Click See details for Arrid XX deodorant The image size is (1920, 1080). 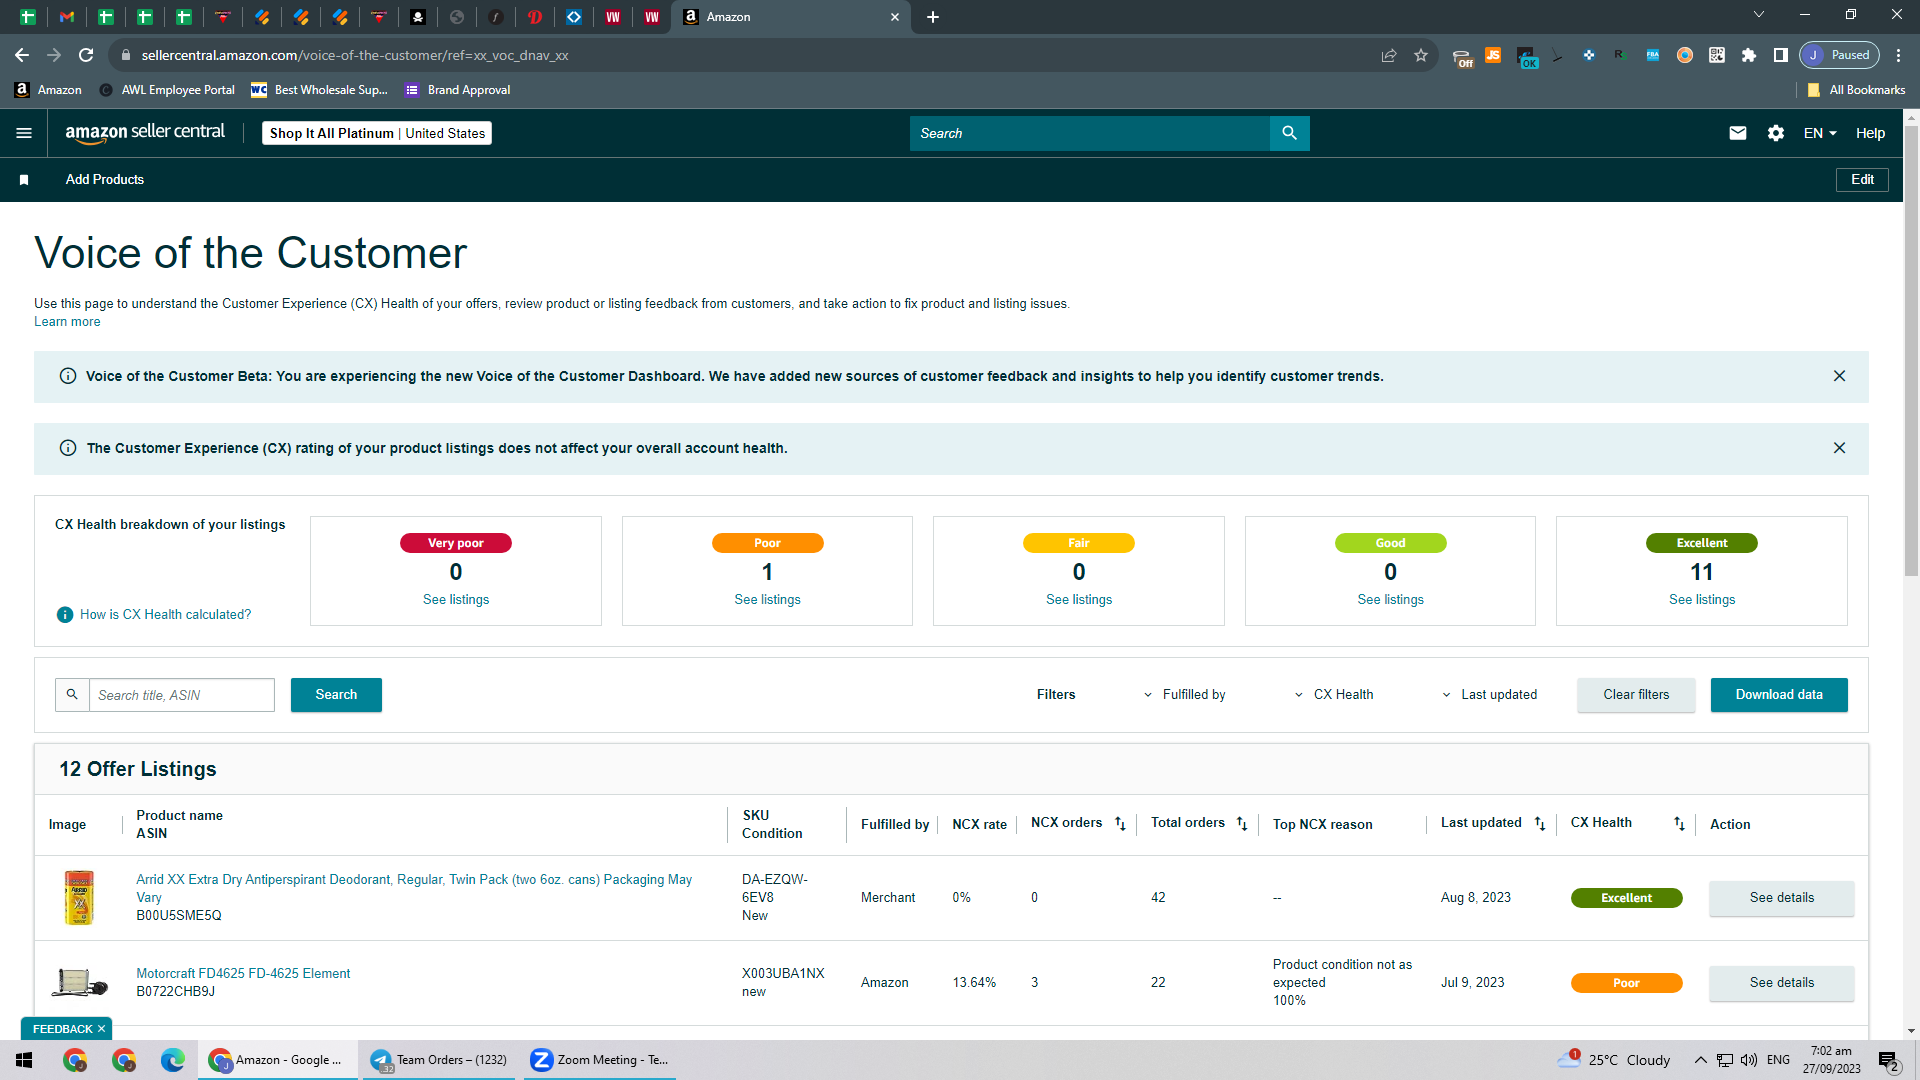pyautogui.click(x=1781, y=898)
